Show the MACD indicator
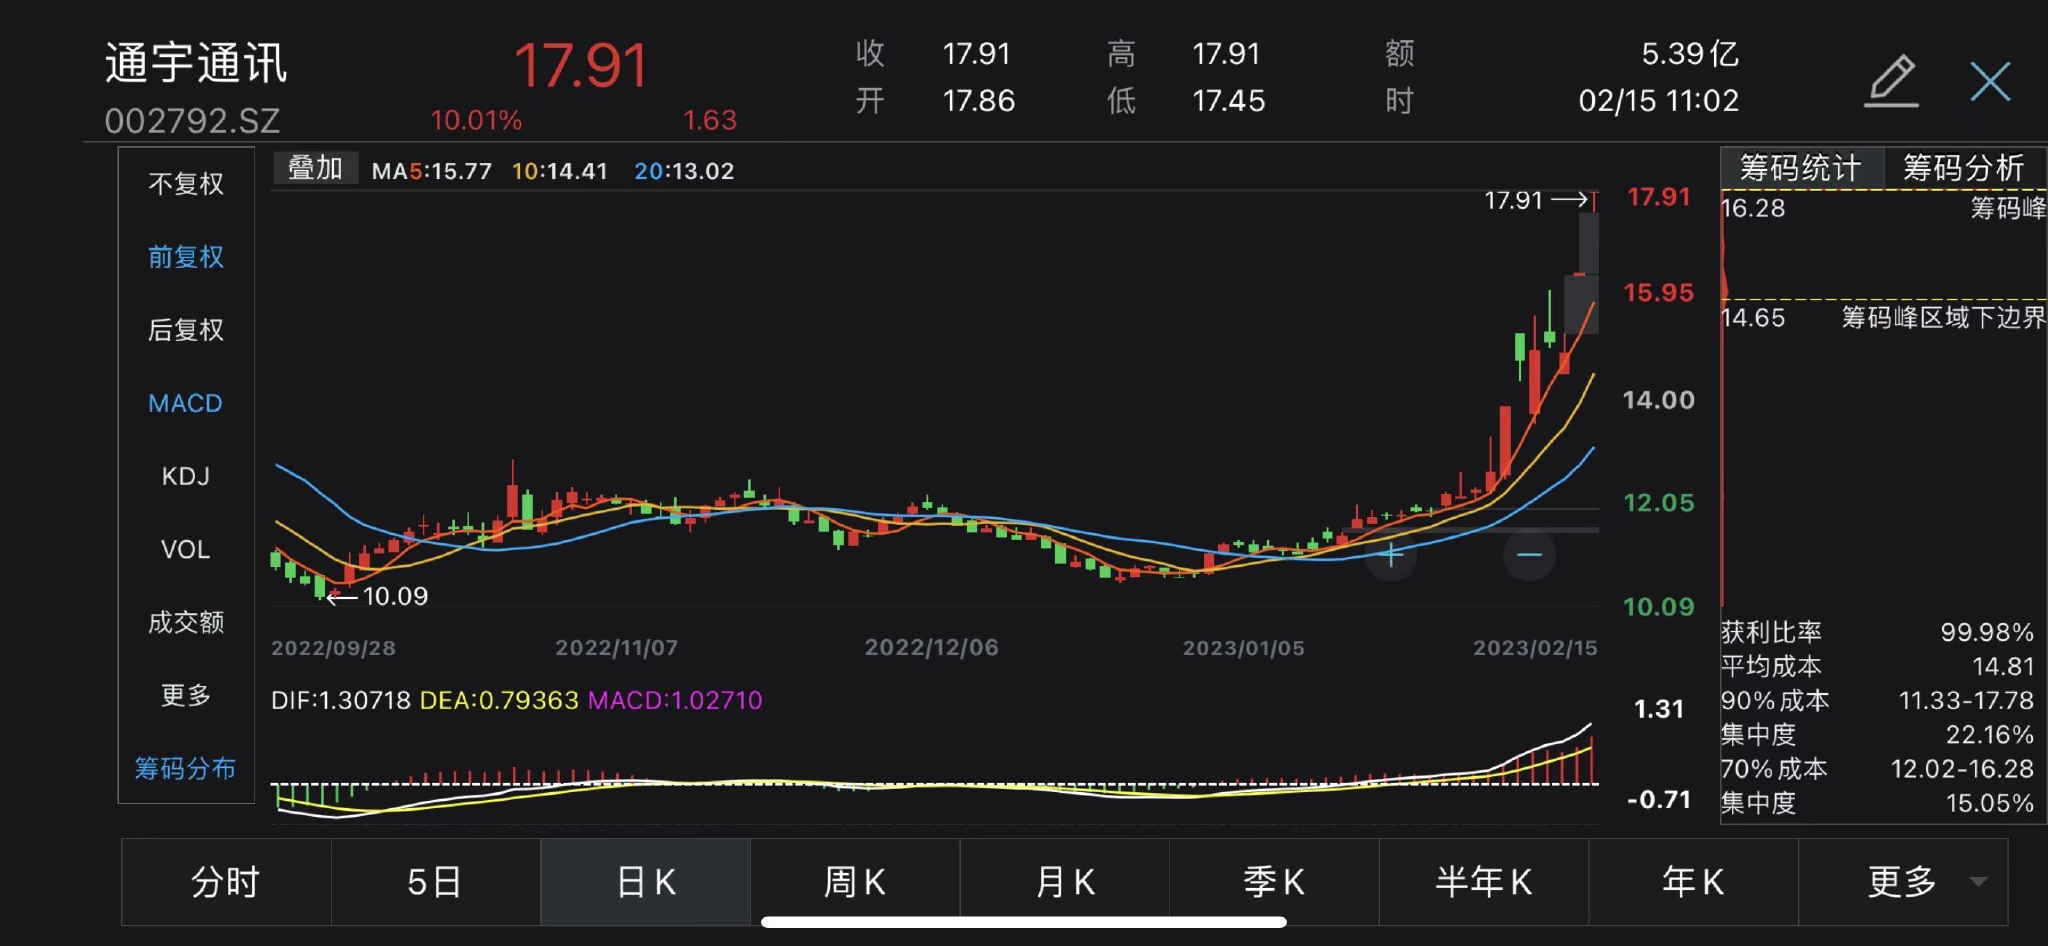2048x946 pixels. [186, 403]
